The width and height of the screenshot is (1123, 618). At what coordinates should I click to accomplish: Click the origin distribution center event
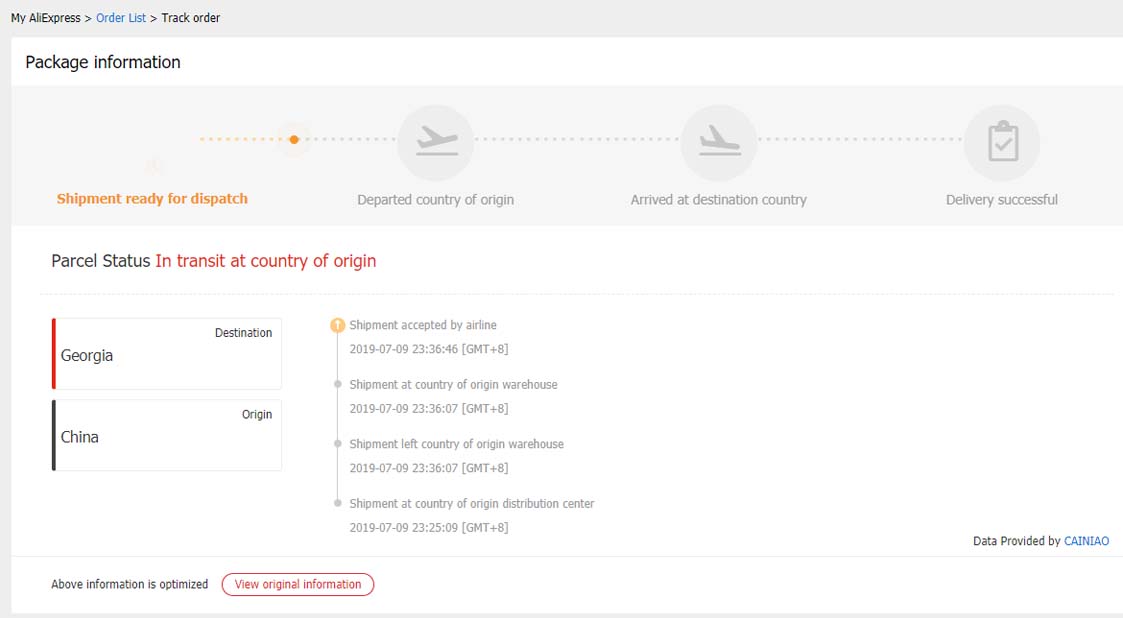(x=471, y=504)
